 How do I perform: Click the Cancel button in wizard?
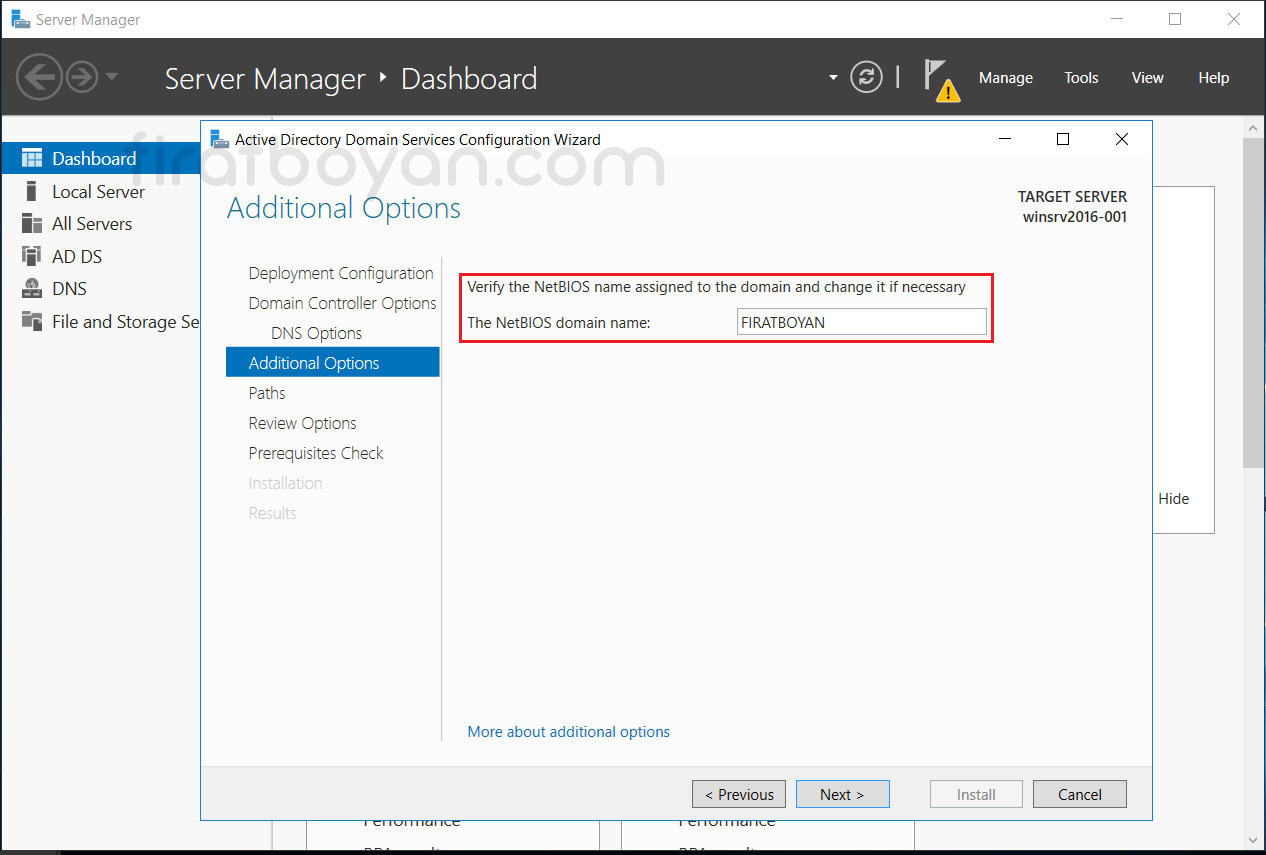[1080, 794]
